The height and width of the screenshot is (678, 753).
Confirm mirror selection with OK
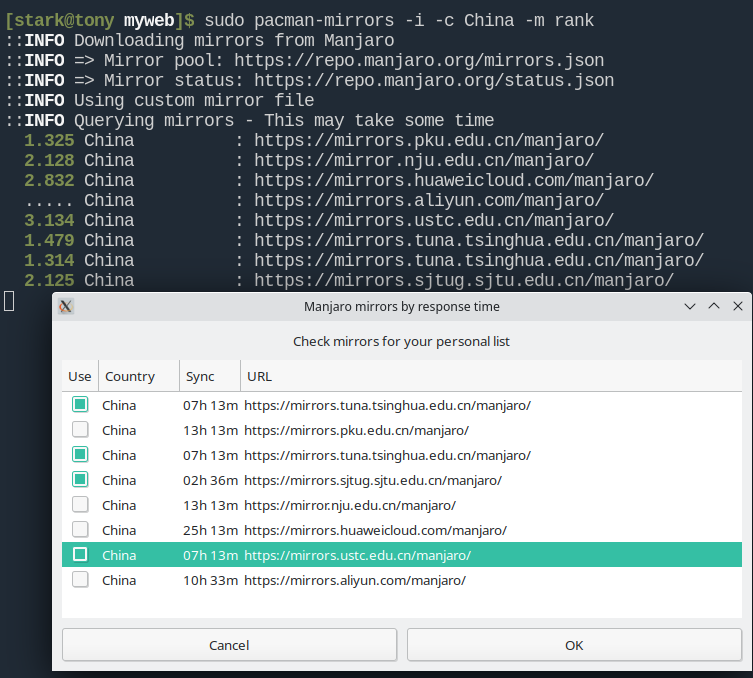[x=574, y=645]
